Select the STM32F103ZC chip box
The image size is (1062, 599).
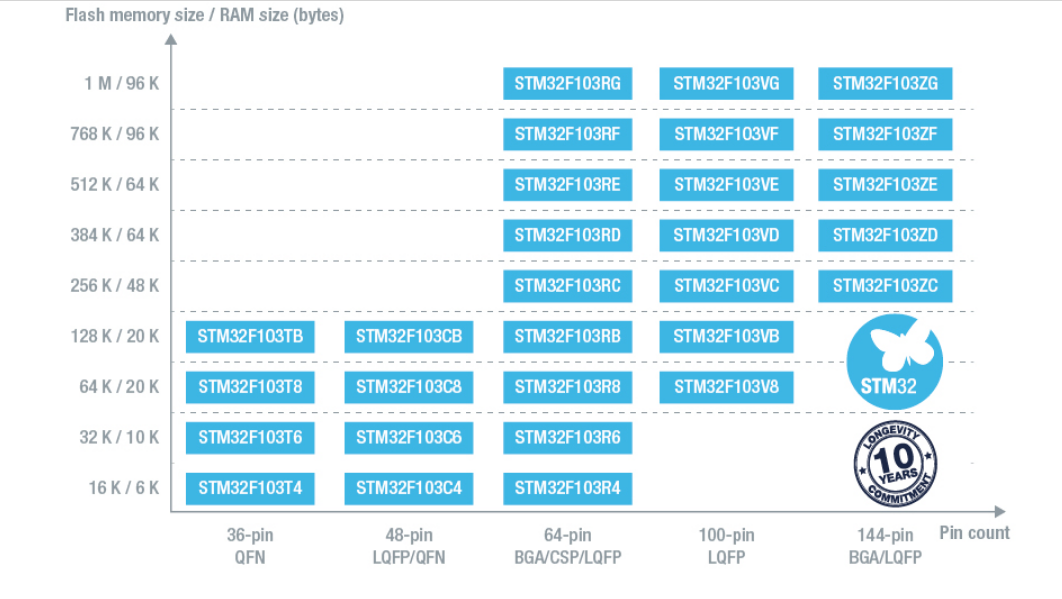coord(885,286)
